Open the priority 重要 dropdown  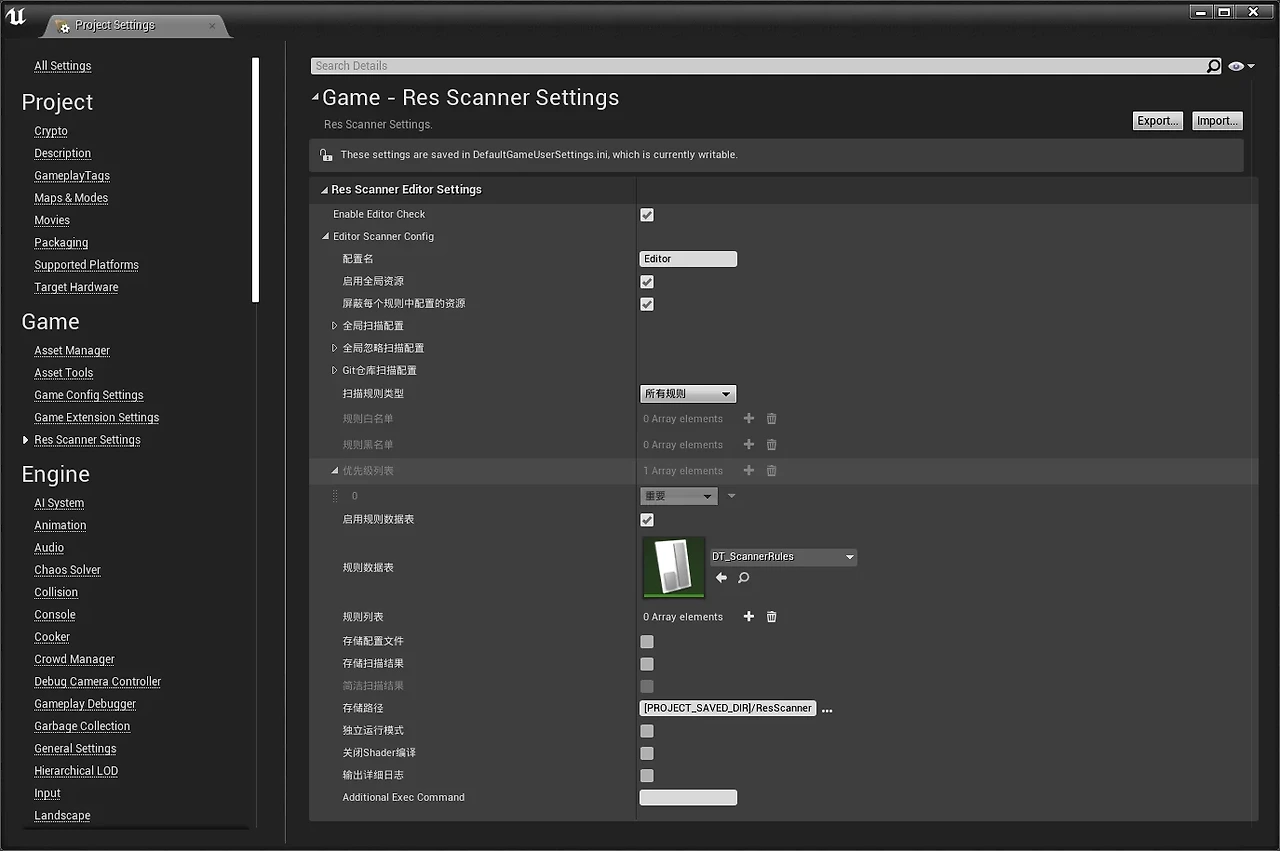tap(679, 496)
